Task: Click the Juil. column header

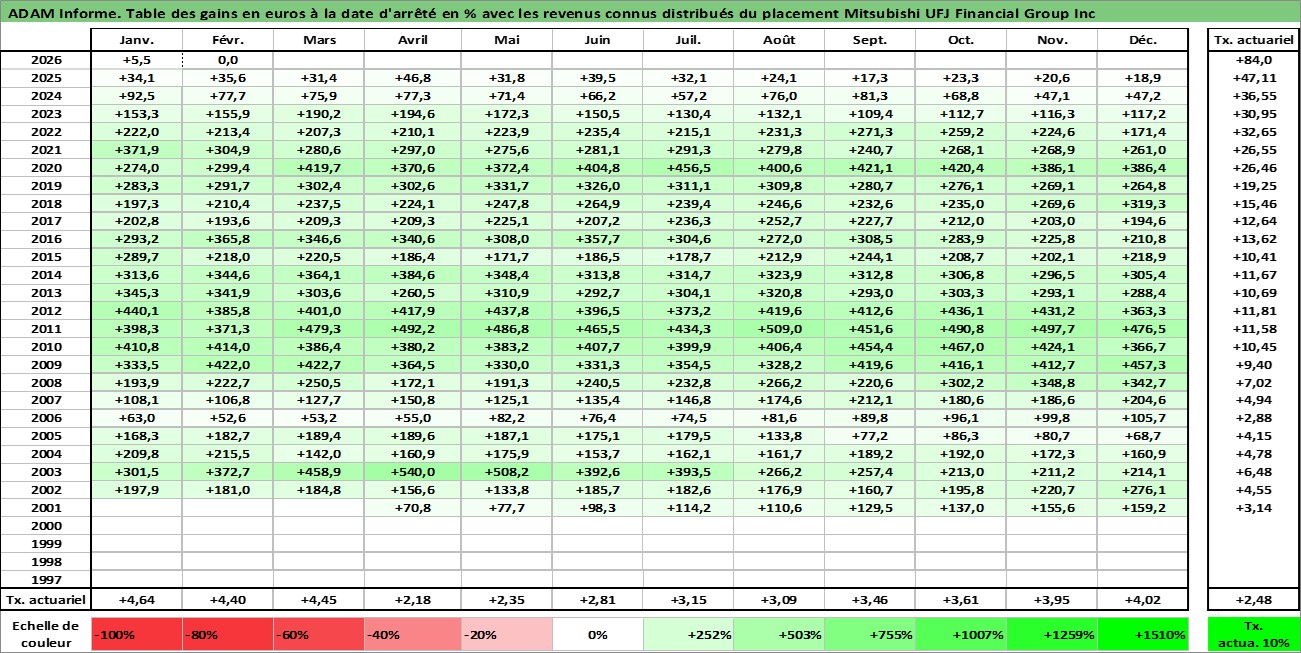Action: coord(687,40)
